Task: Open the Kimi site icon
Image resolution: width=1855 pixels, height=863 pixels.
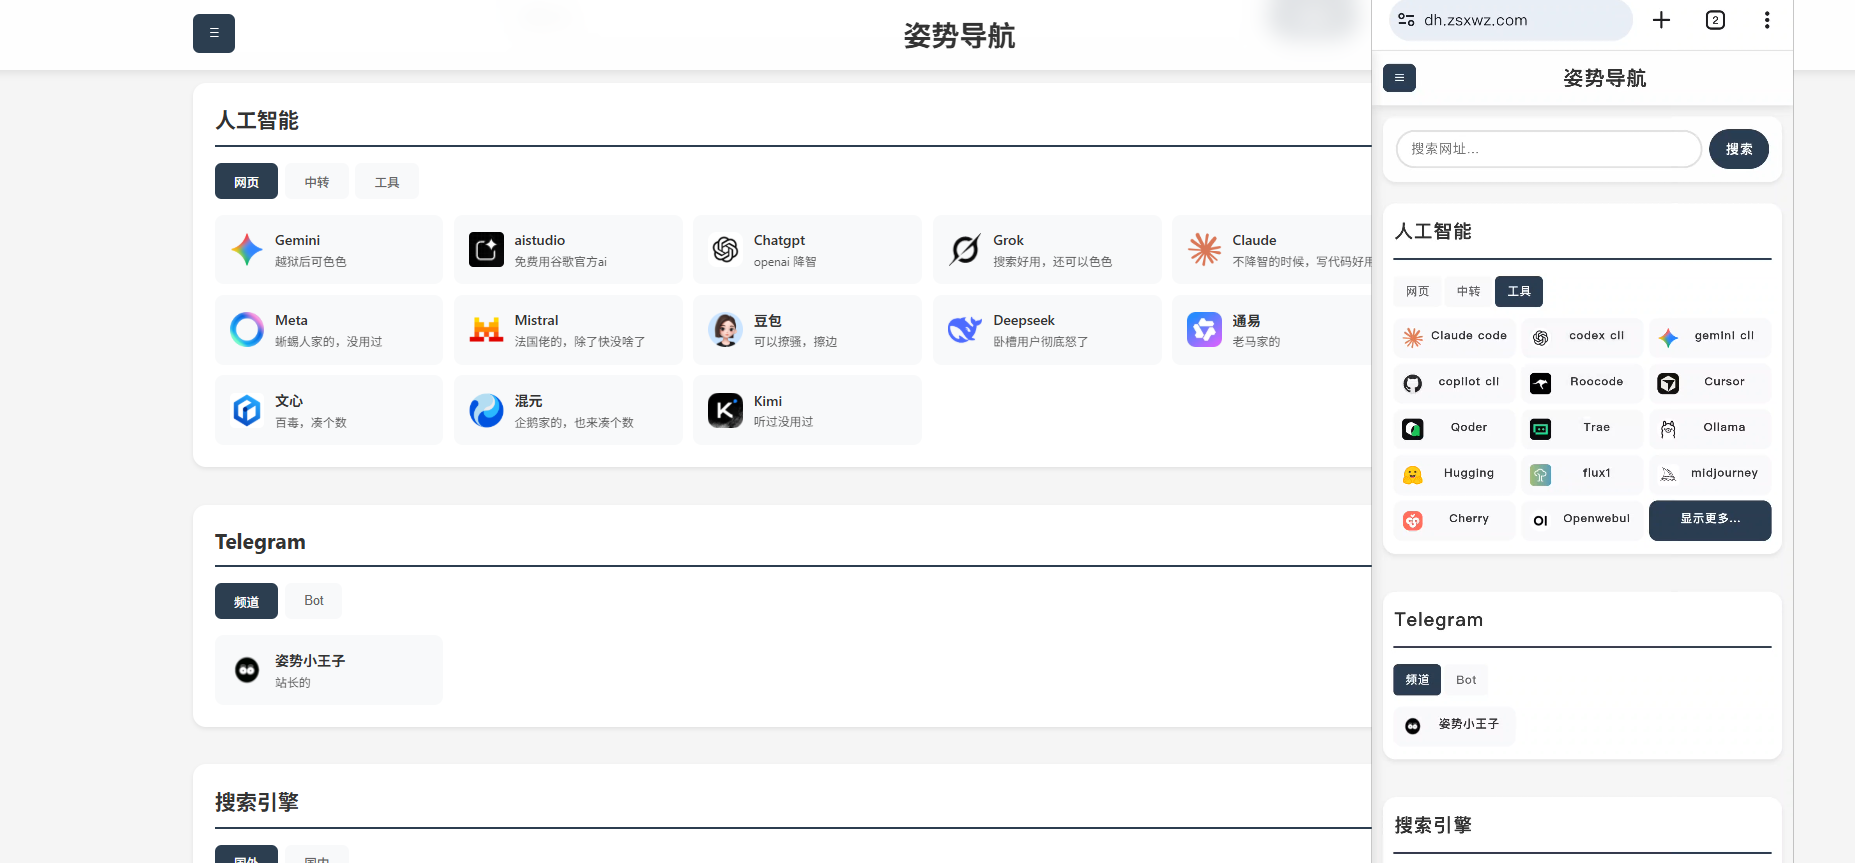Action: coord(725,410)
